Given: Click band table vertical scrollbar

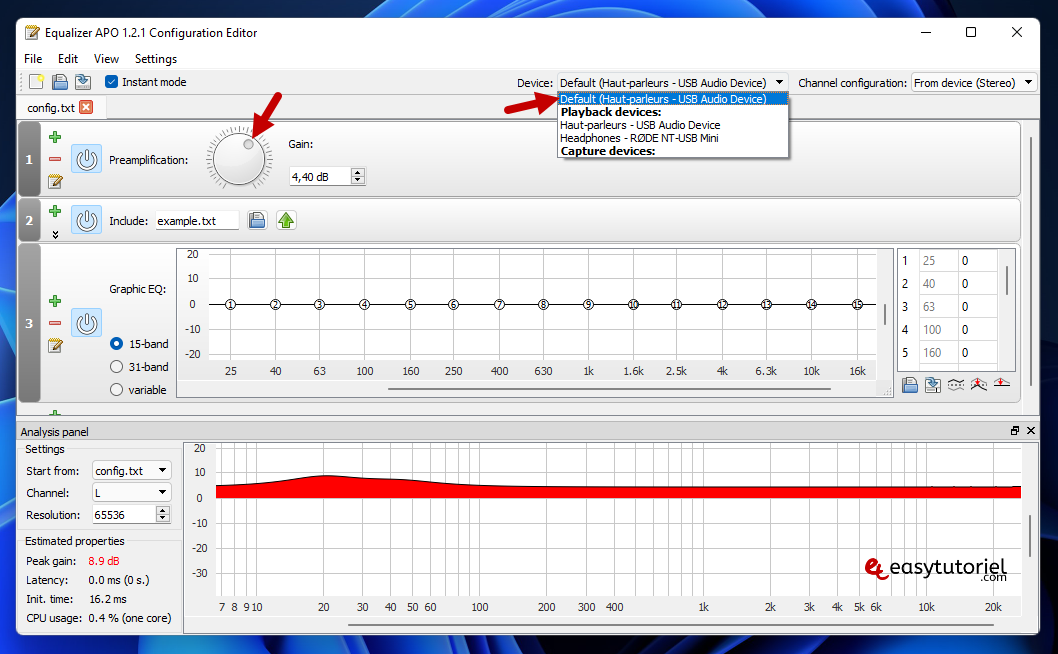Looking at the screenshot, I should pos(1007,280).
